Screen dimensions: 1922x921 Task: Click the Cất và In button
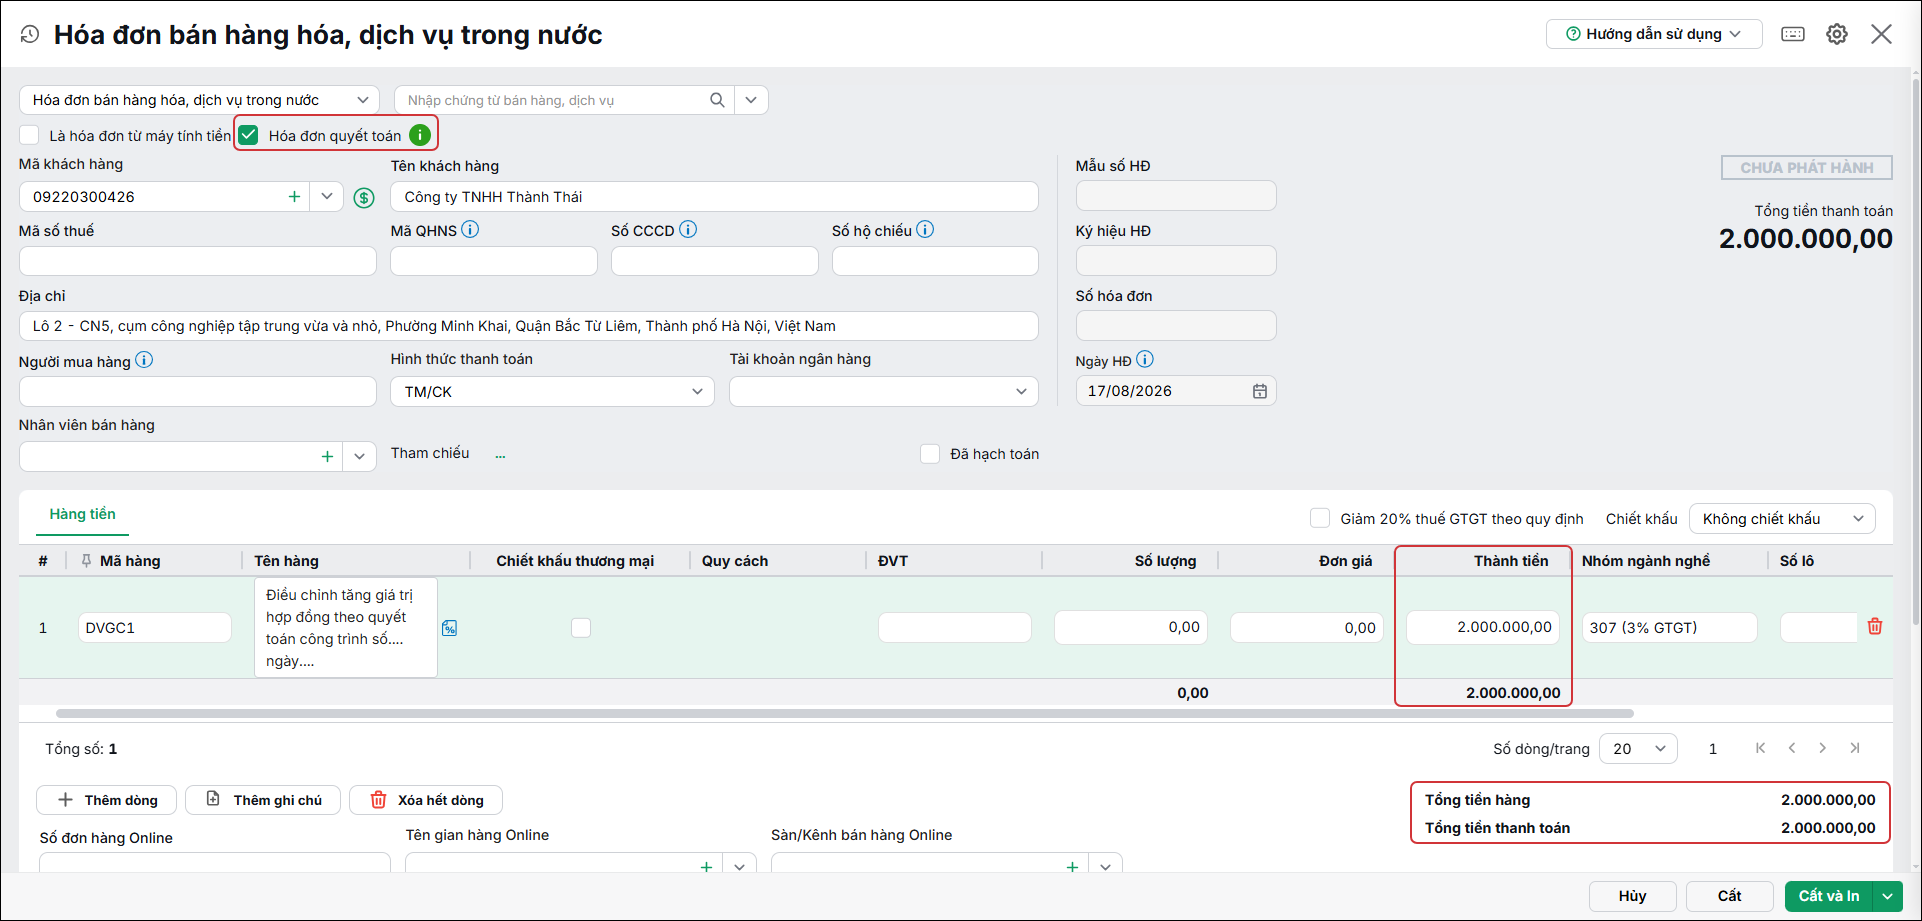(x=1829, y=896)
